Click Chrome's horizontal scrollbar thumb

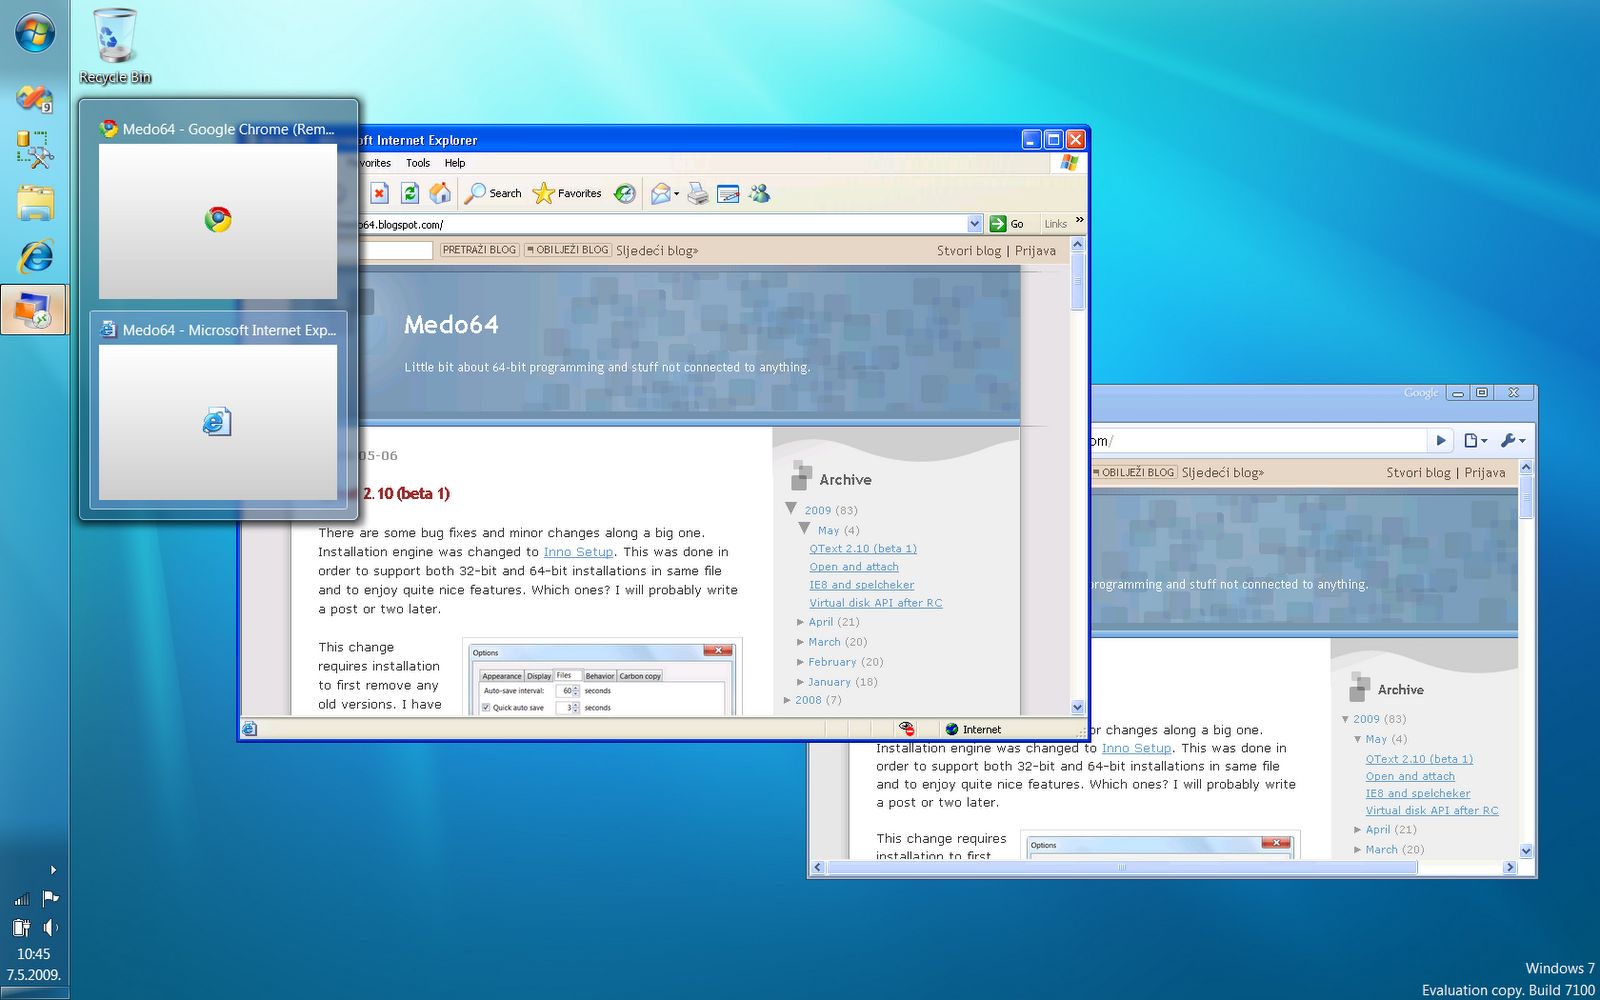[1120, 867]
